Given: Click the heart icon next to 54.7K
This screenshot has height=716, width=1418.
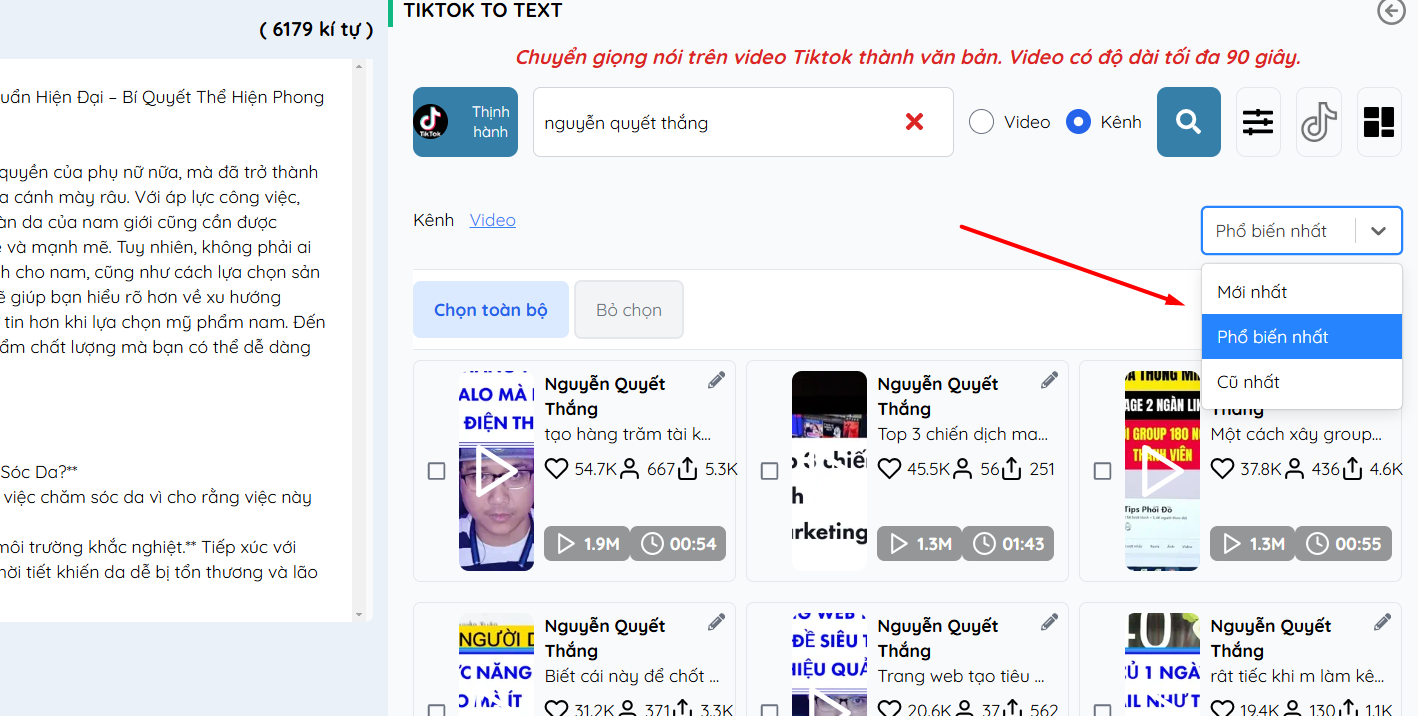Looking at the screenshot, I should [556, 468].
